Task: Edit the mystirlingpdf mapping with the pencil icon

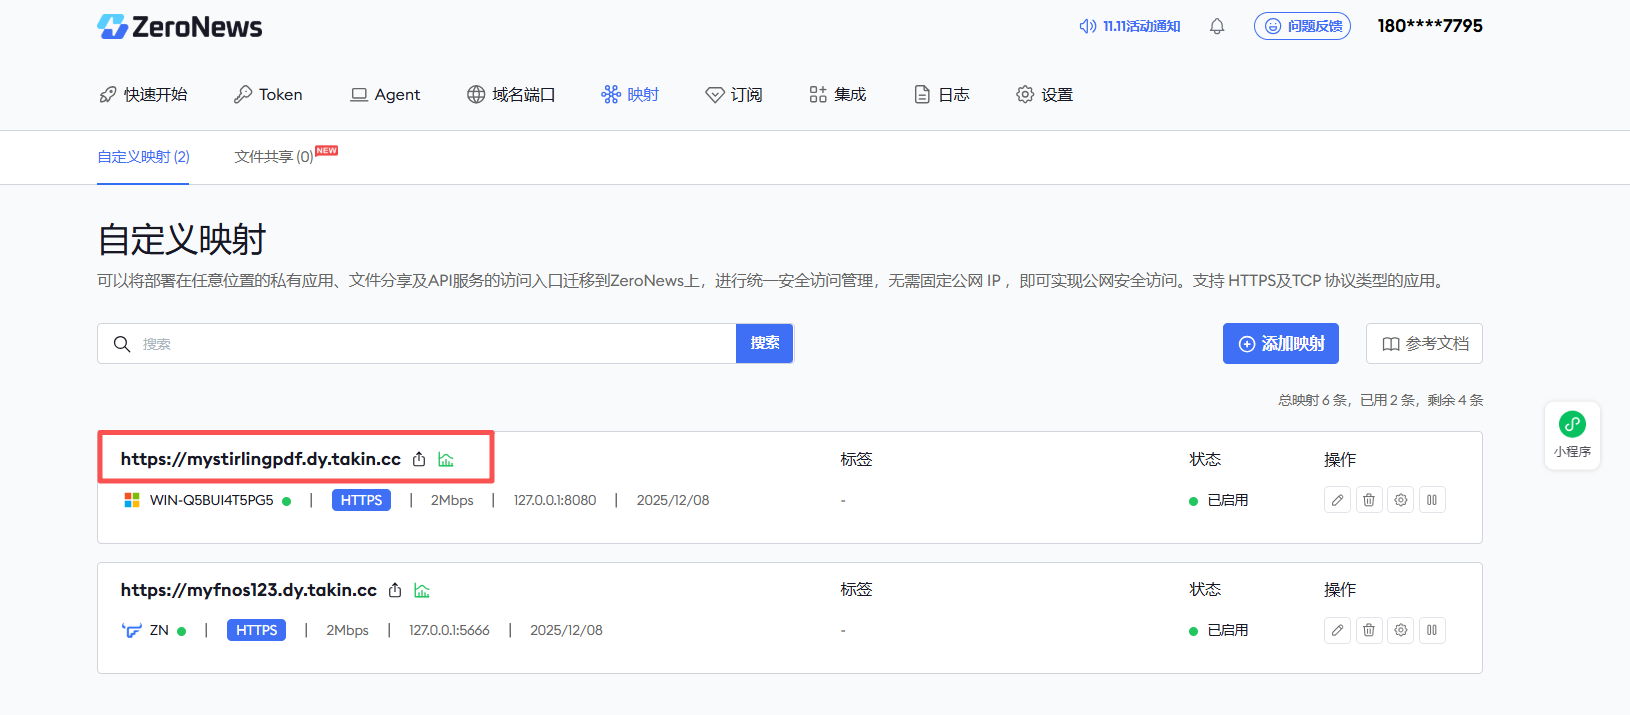Action: coord(1337,500)
